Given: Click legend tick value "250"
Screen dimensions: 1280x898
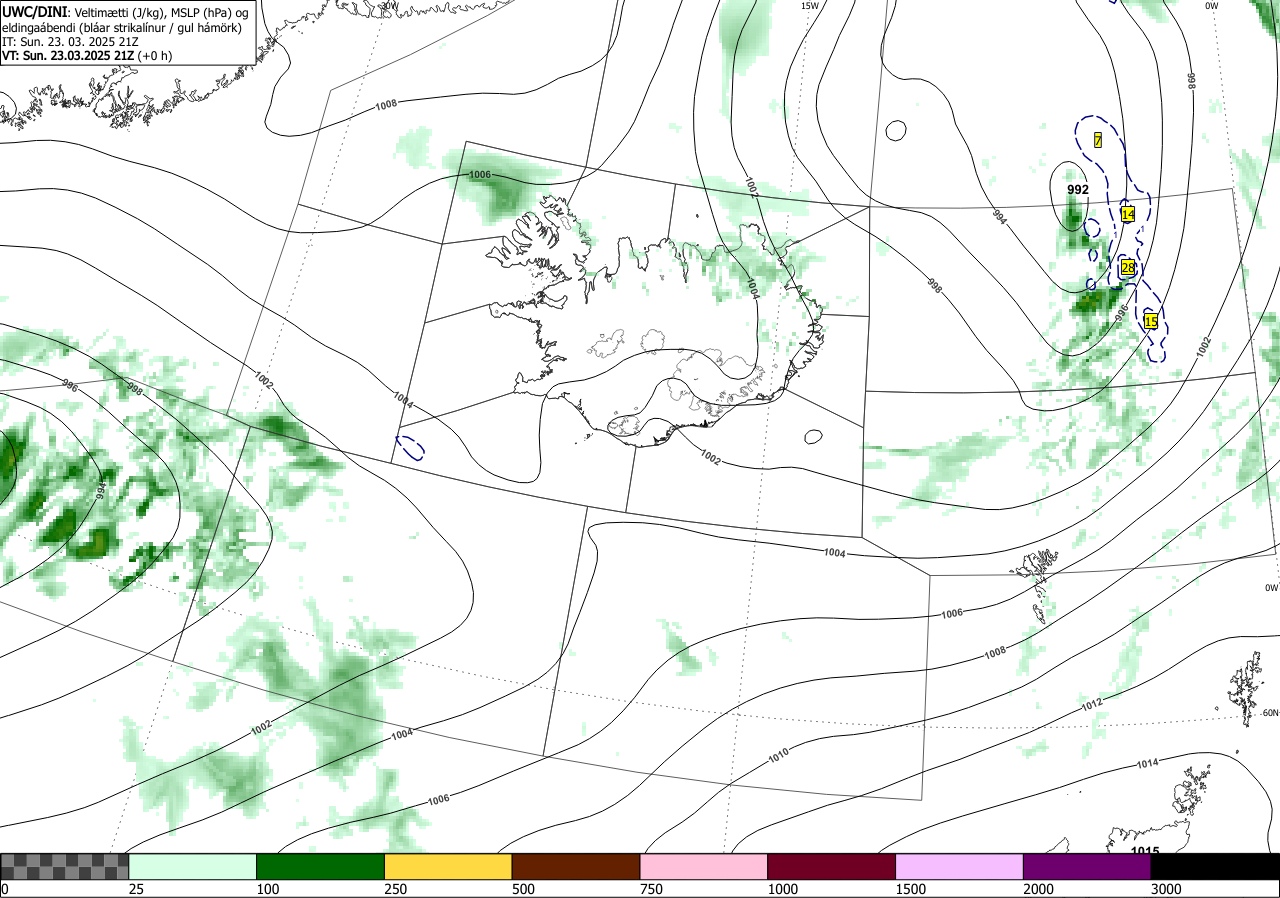Looking at the screenshot, I should (x=394, y=889).
